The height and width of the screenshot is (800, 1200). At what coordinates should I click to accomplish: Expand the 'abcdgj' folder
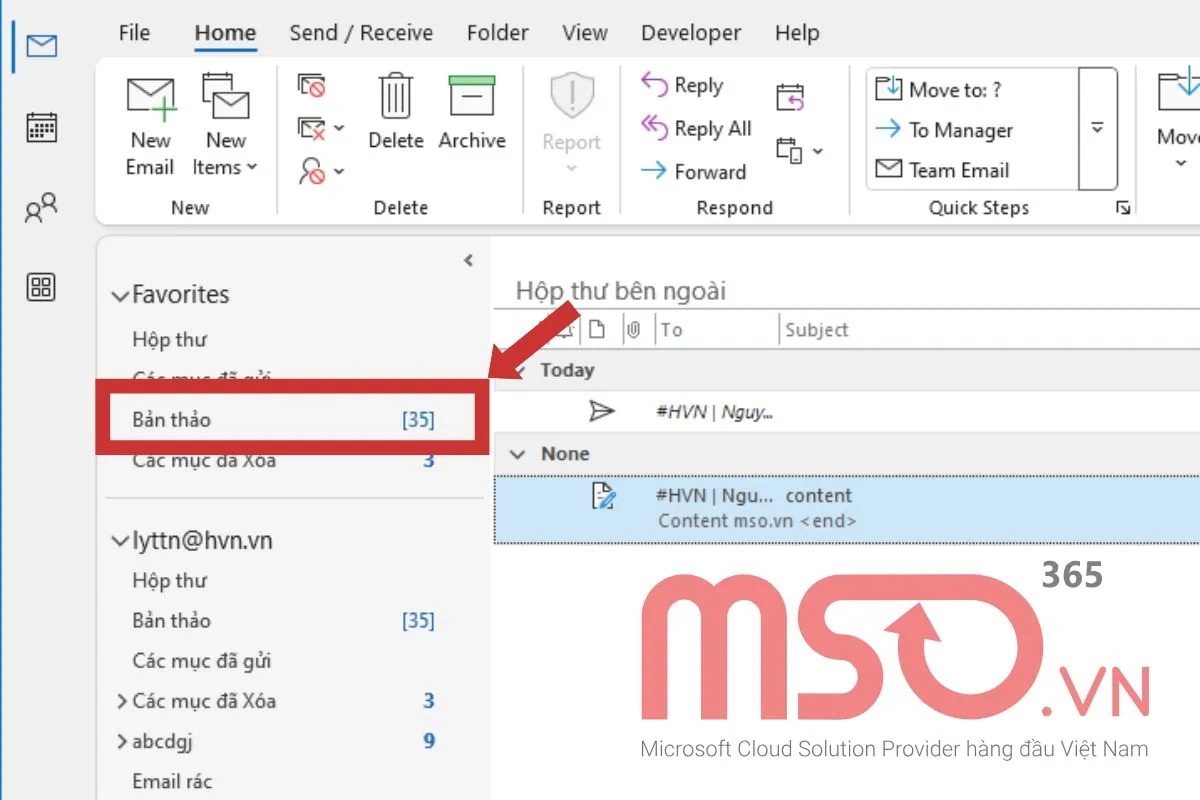click(x=124, y=741)
